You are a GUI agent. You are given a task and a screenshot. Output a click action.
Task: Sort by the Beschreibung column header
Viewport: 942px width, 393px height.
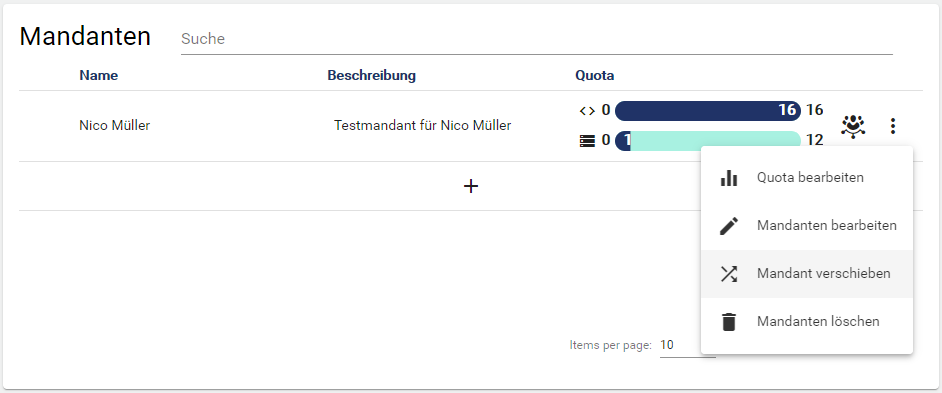click(x=371, y=76)
